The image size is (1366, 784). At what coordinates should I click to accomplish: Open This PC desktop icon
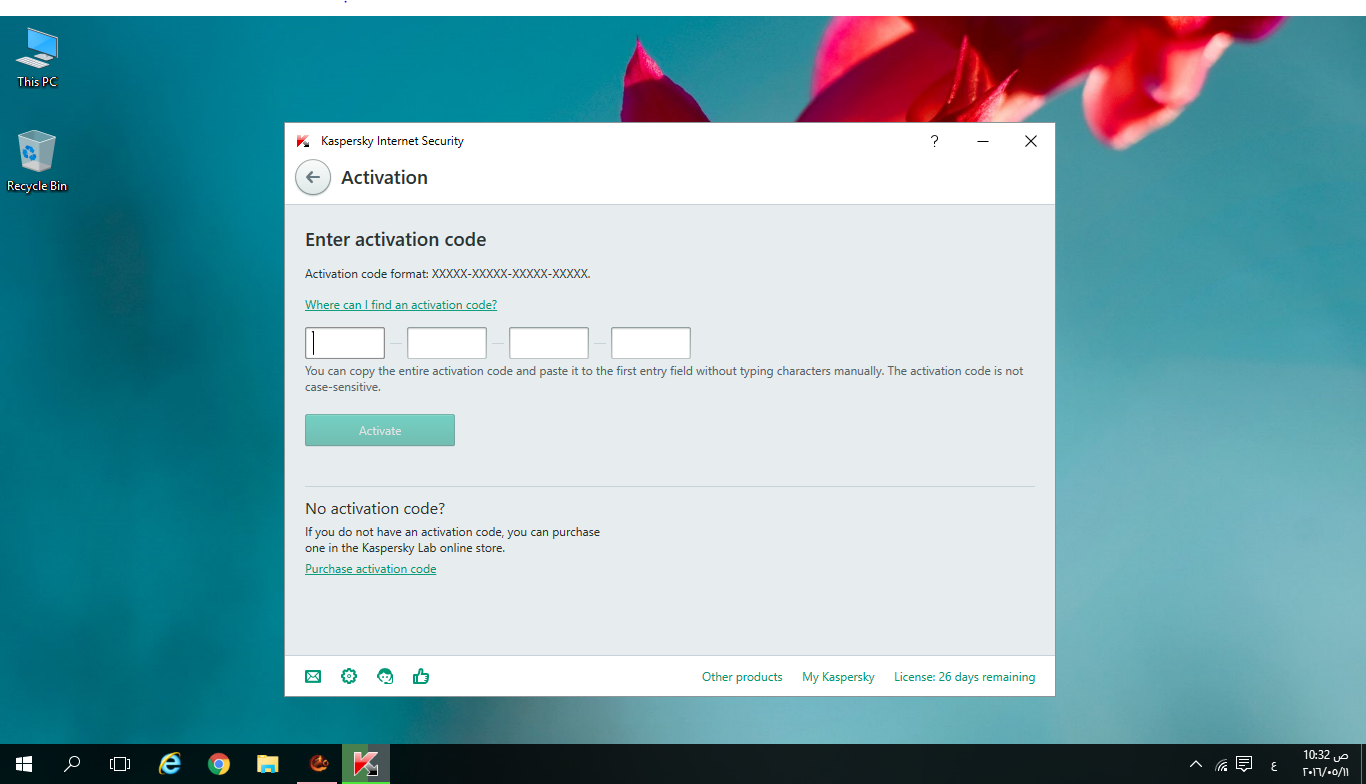(37, 57)
